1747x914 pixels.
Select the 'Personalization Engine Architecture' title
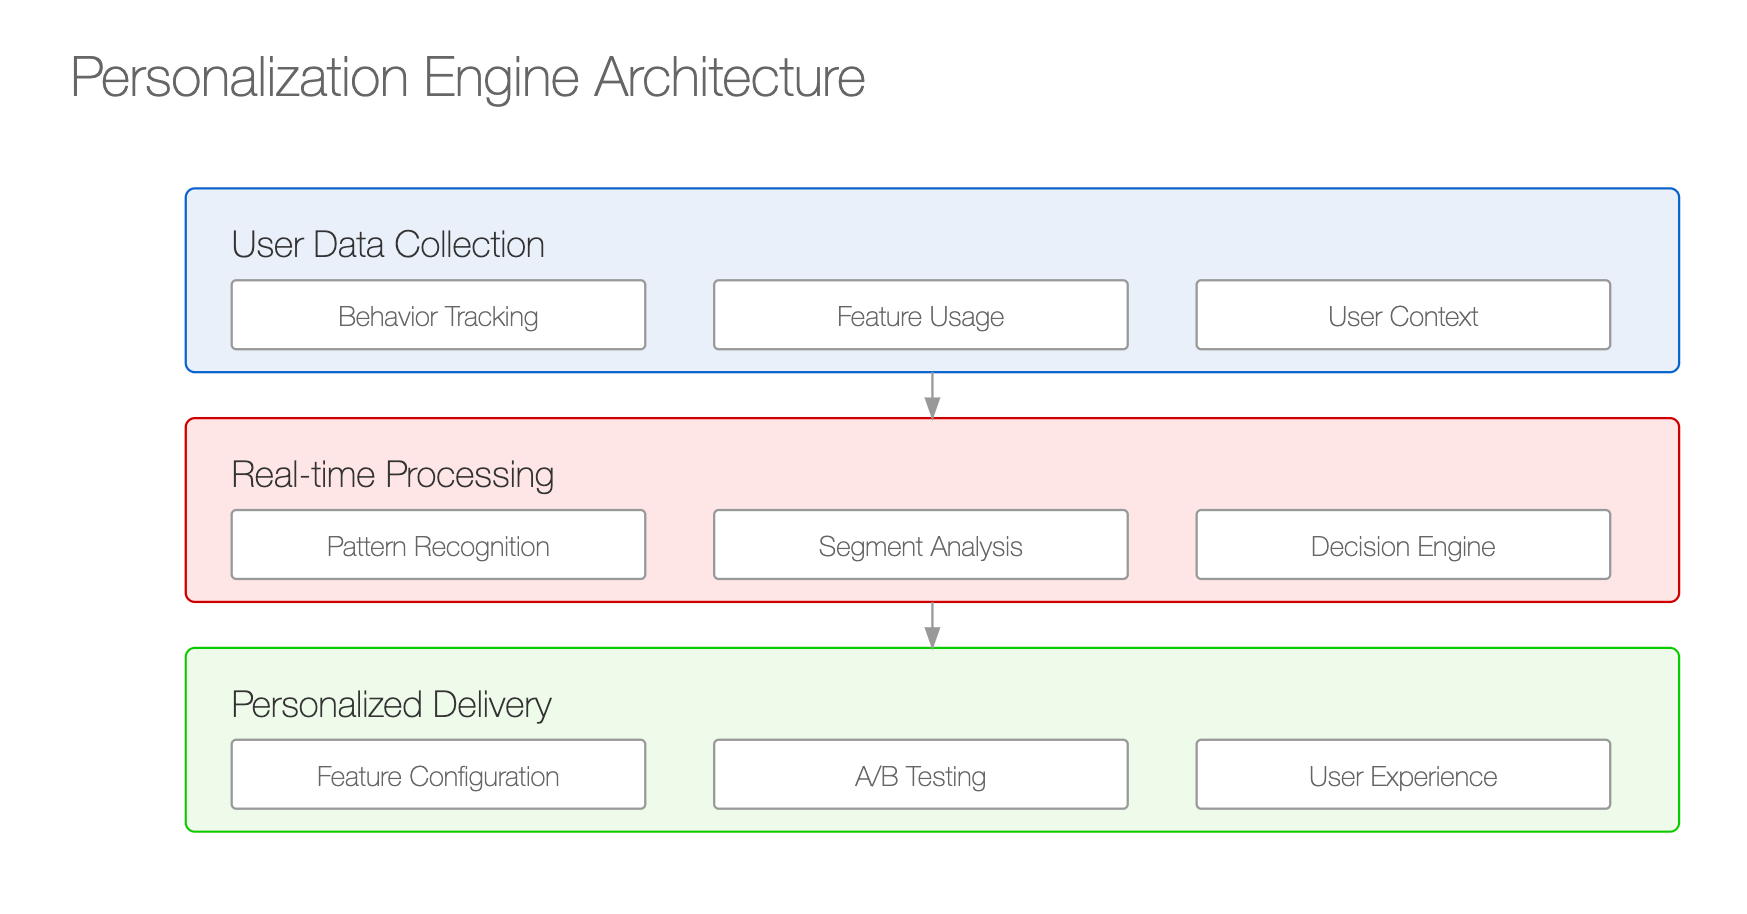[x=467, y=78]
